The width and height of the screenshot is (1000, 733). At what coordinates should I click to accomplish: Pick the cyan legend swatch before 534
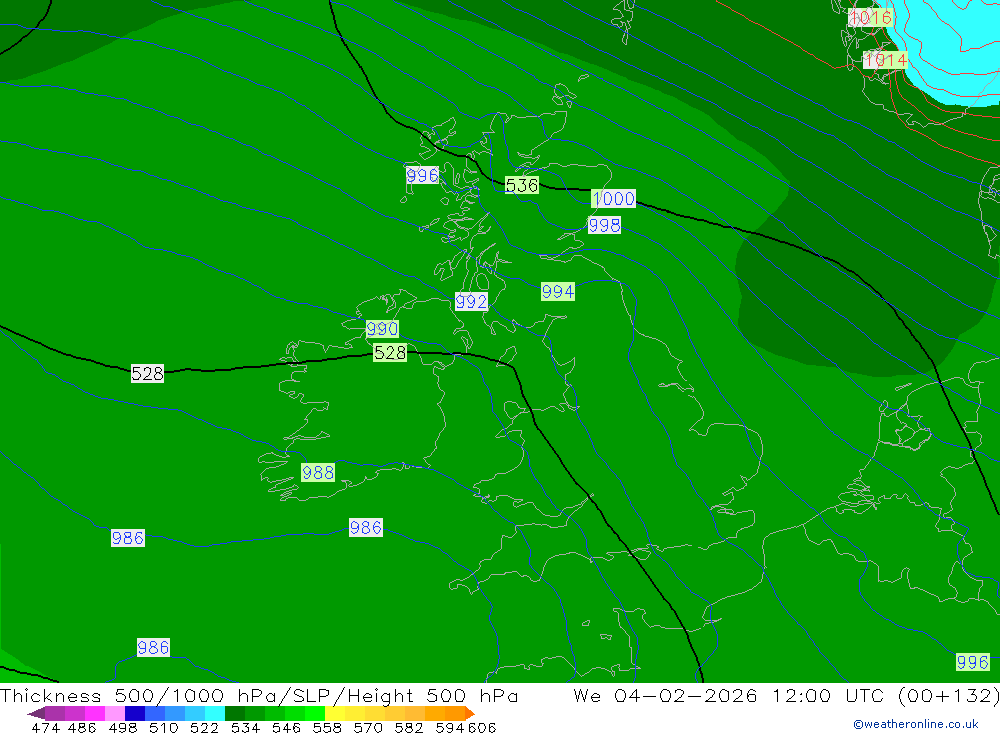(x=215, y=713)
